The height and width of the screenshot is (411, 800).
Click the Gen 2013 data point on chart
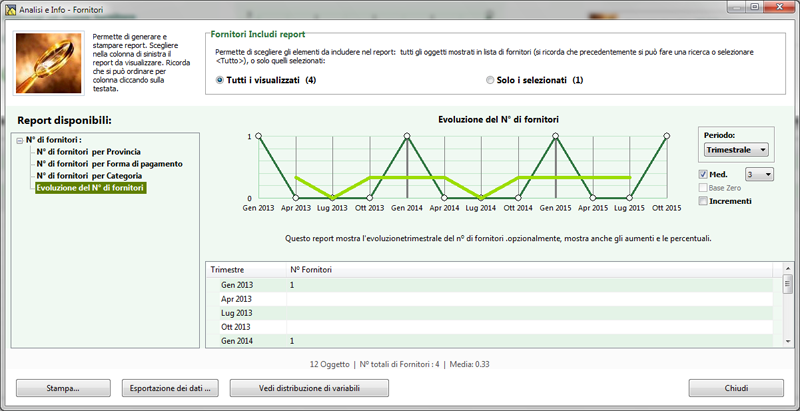[x=258, y=136]
